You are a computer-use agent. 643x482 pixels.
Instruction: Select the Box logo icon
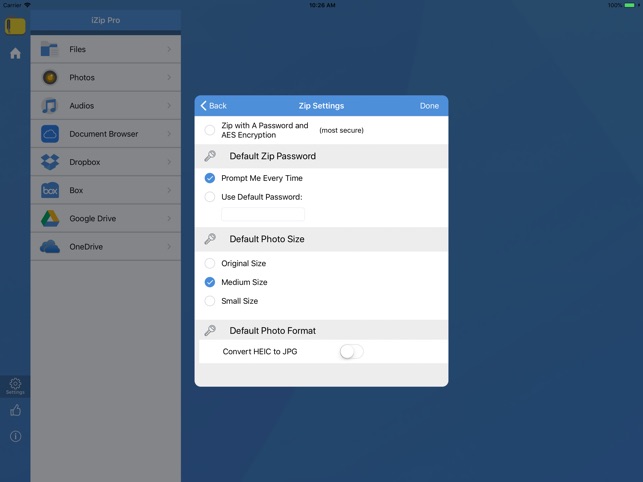point(50,190)
